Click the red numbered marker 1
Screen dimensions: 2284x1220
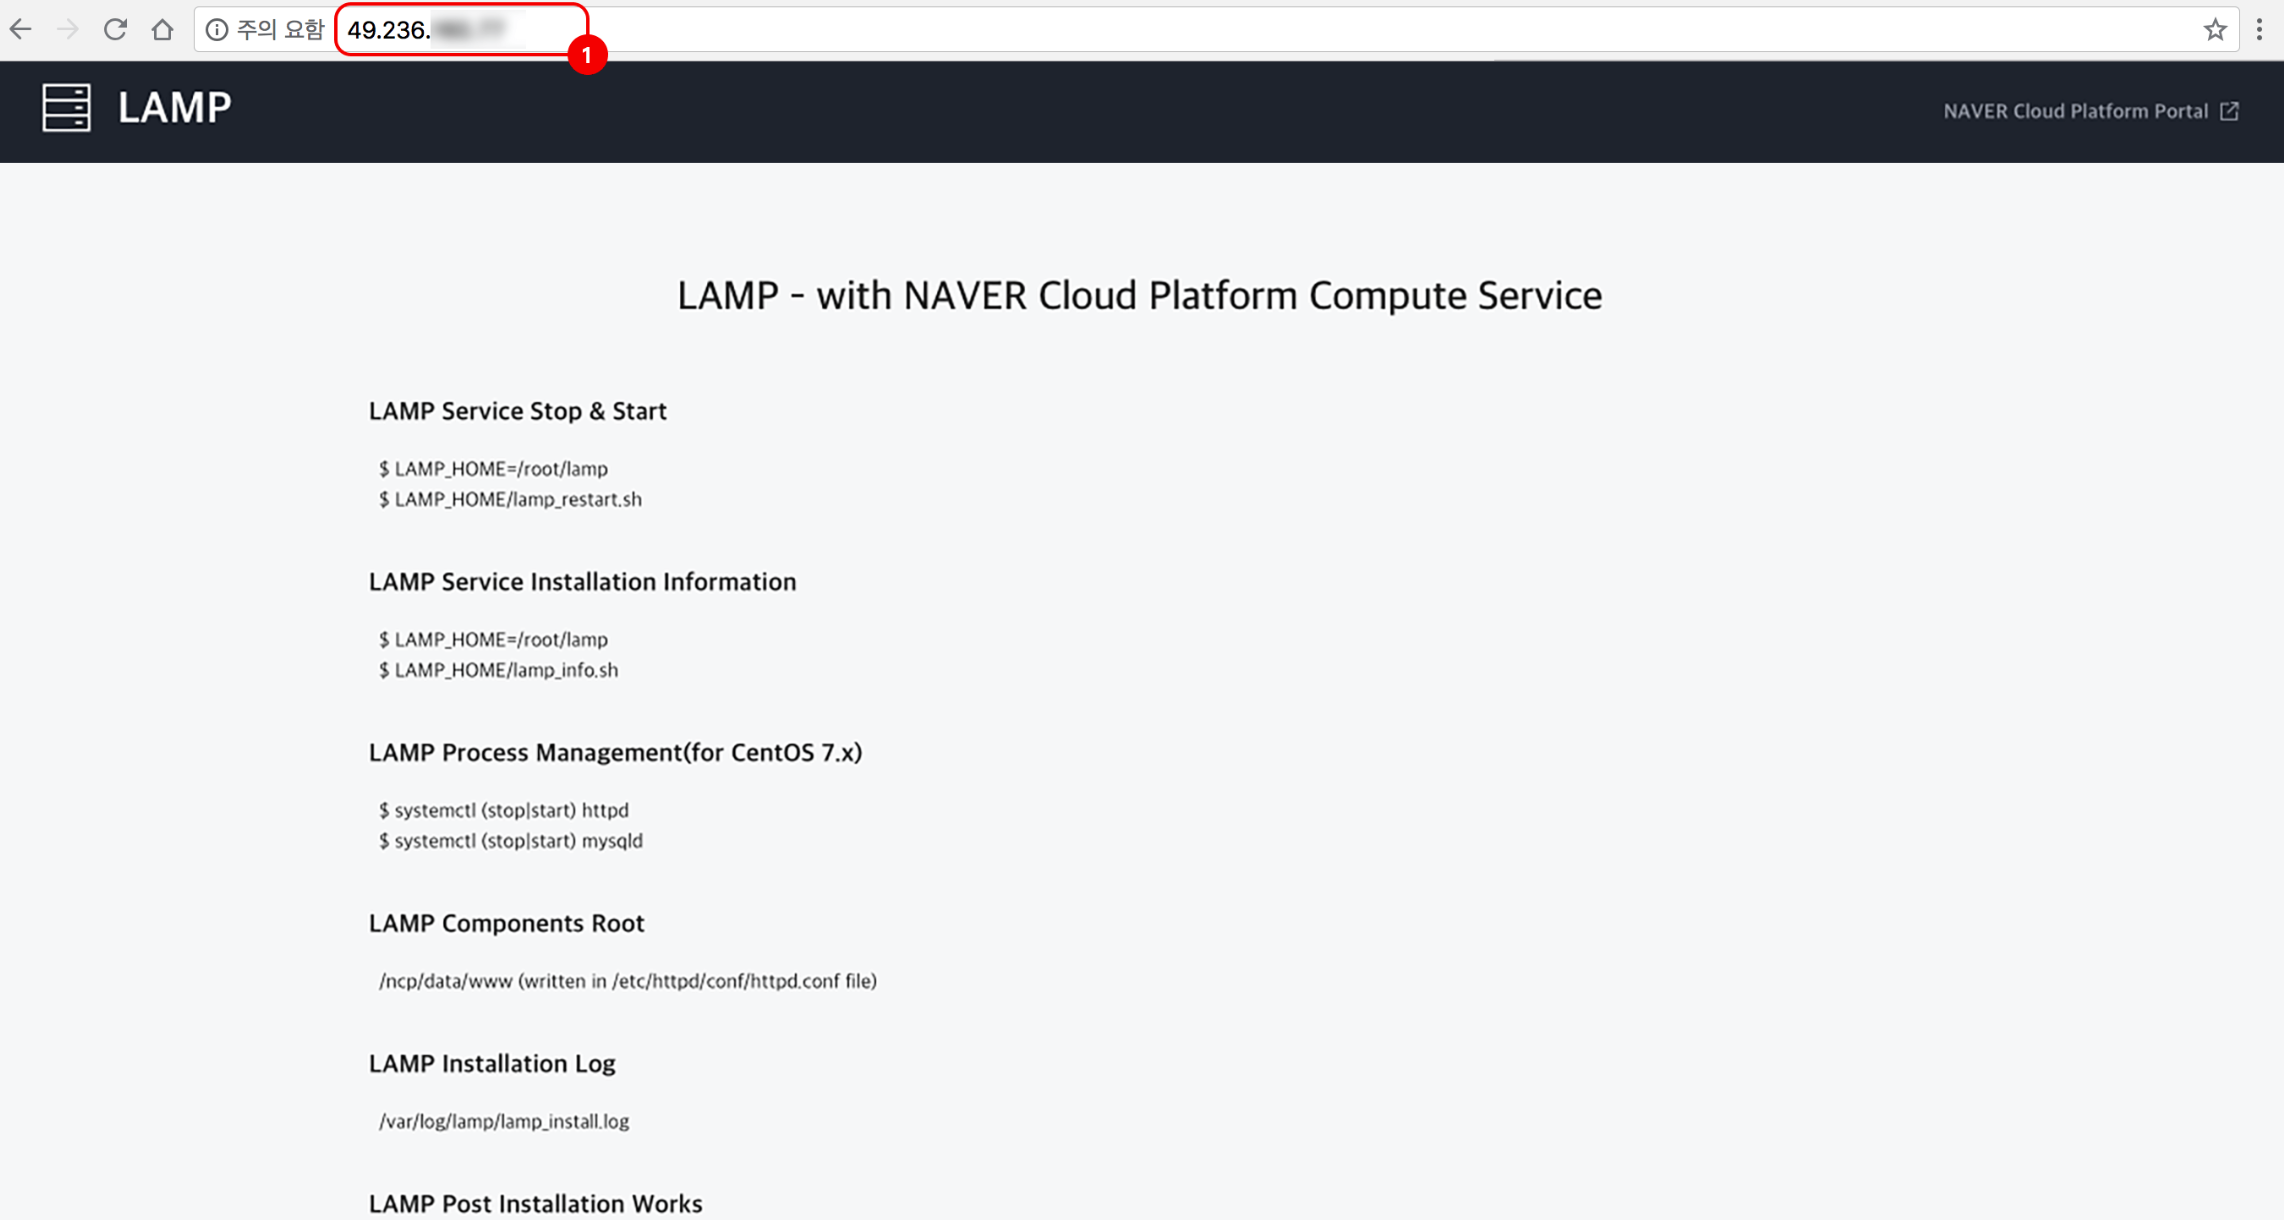click(x=587, y=54)
